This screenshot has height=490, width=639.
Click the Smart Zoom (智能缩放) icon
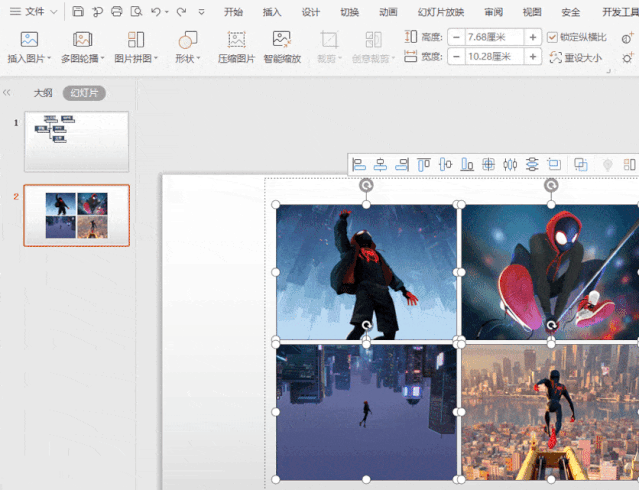pyautogui.click(x=282, y=40)
